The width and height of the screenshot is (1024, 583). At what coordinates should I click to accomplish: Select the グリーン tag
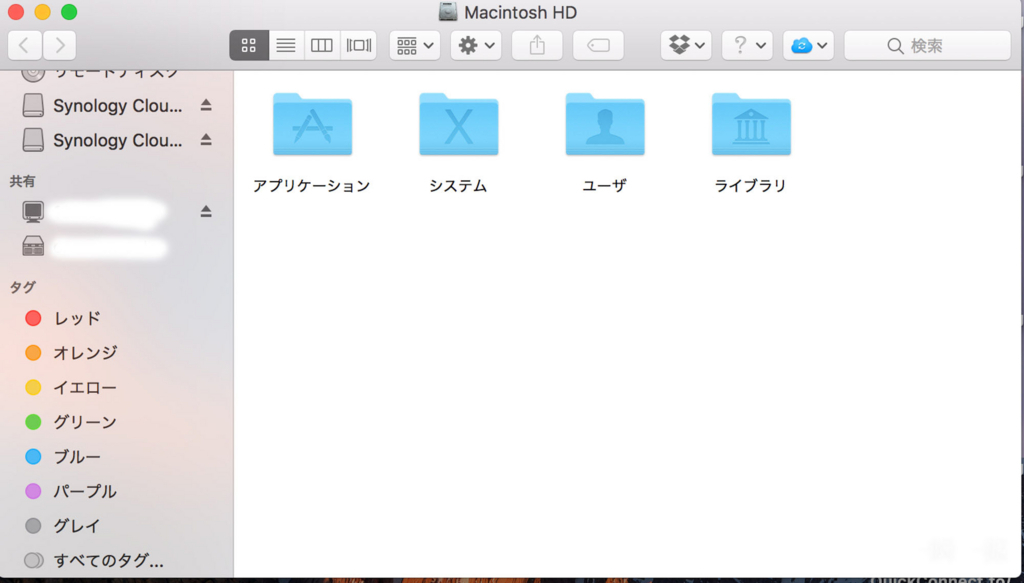pyautogui.click(x=71, y=422)
